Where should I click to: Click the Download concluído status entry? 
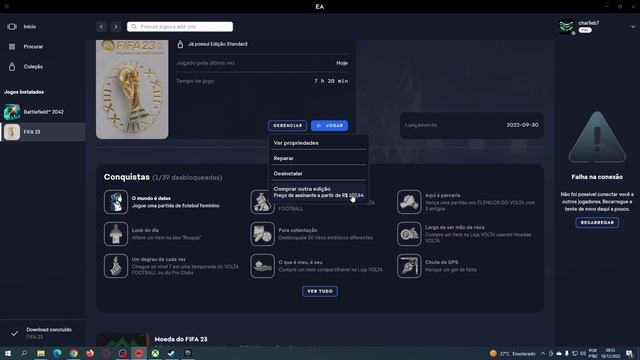pos(42,333)
